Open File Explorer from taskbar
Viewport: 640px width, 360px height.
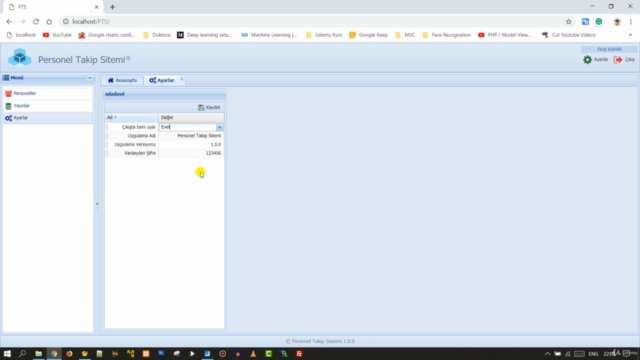[38, 353]
